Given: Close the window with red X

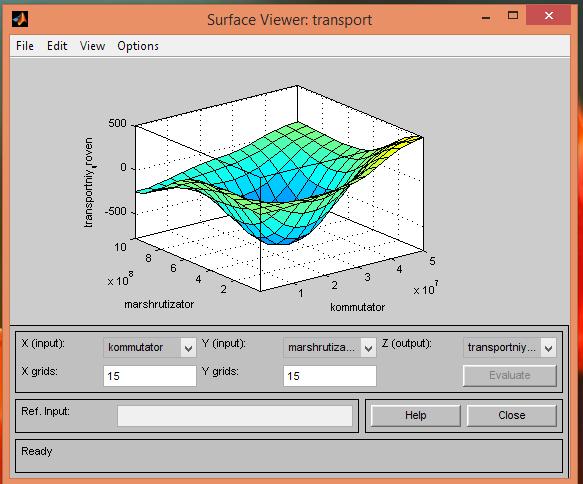Looking at the screenshot, I should coord(548,16).
